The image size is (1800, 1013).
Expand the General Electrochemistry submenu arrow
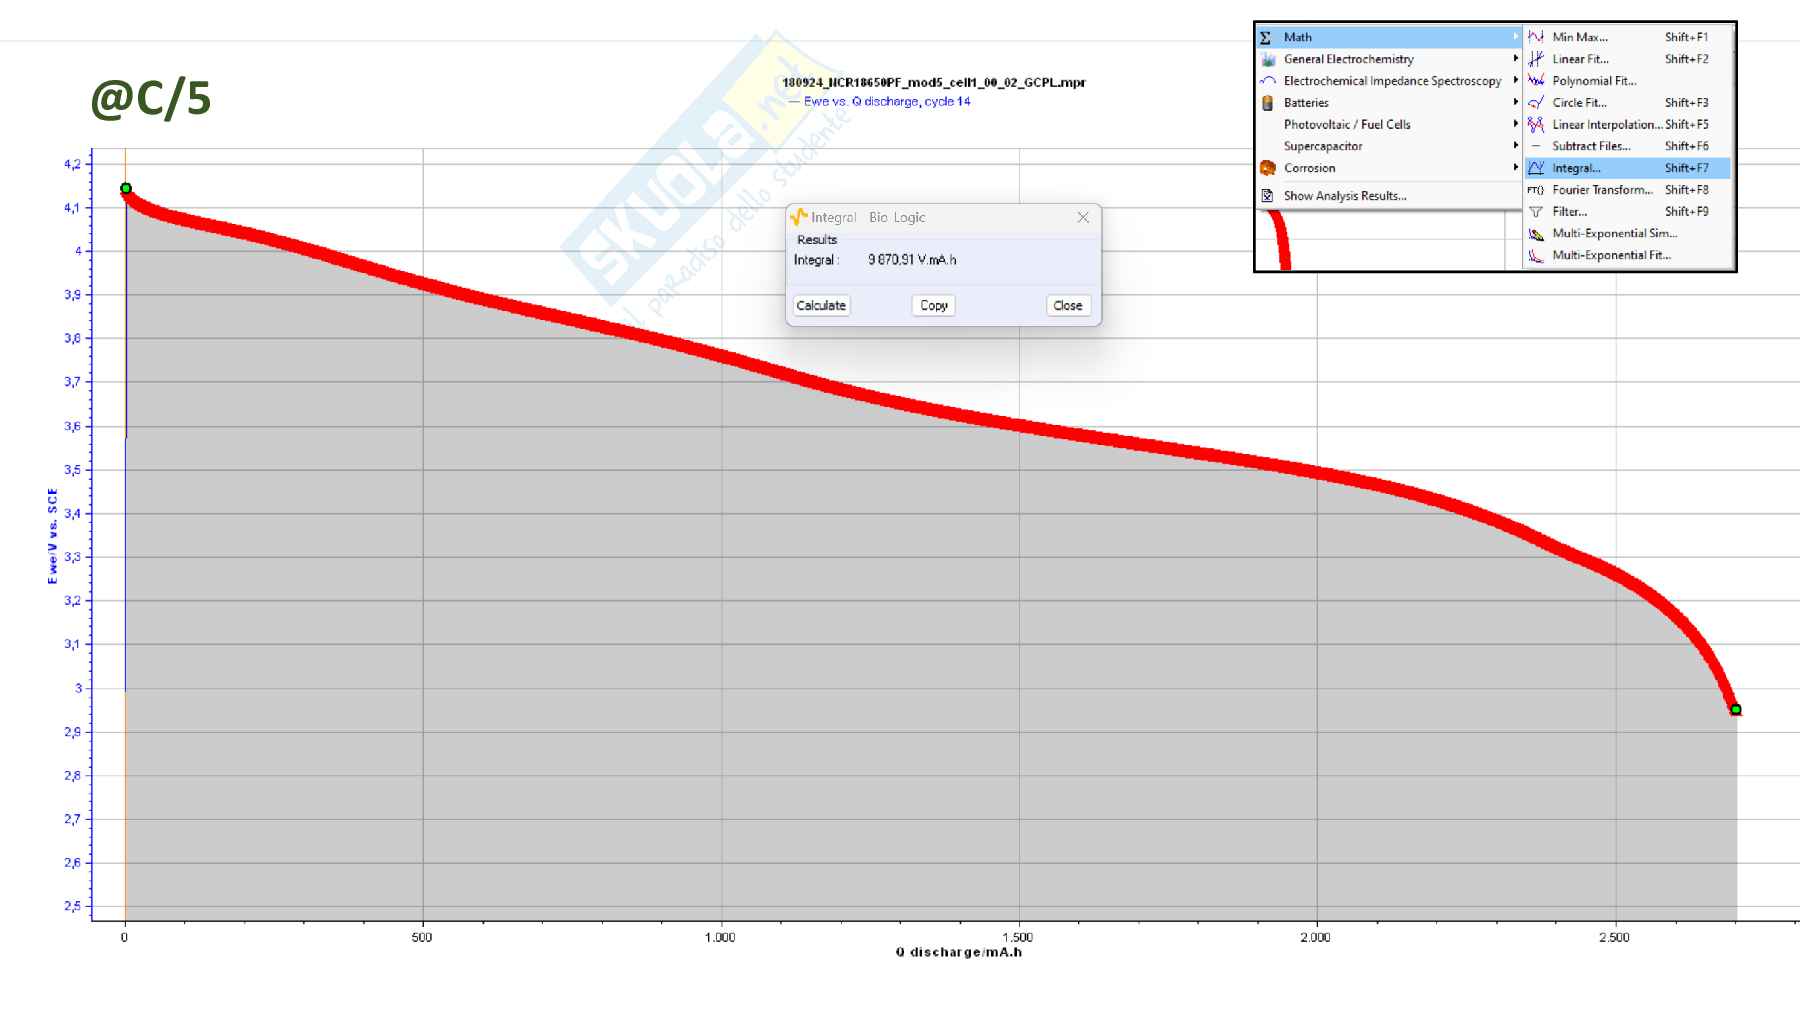click(x=1515, y=59)
